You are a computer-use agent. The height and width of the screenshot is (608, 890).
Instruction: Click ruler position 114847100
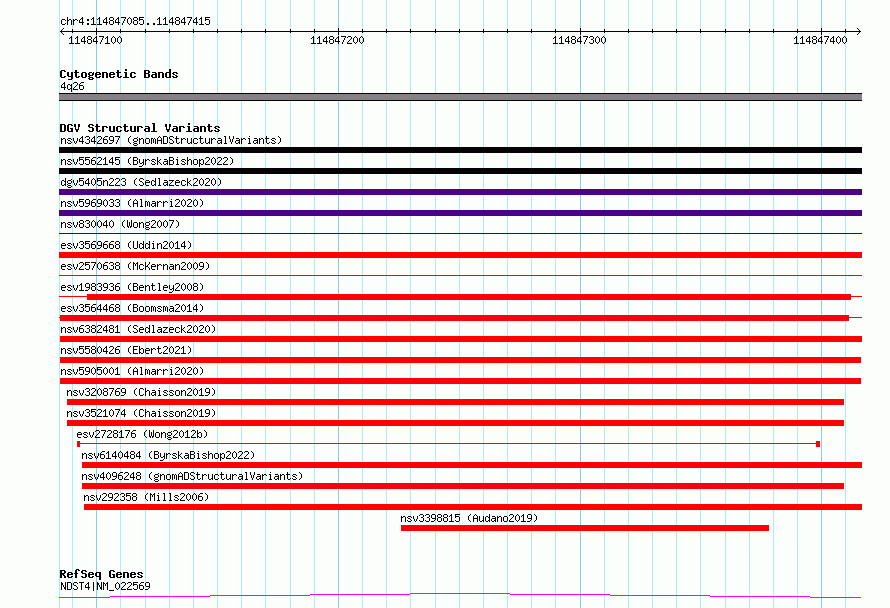[95, 40]
